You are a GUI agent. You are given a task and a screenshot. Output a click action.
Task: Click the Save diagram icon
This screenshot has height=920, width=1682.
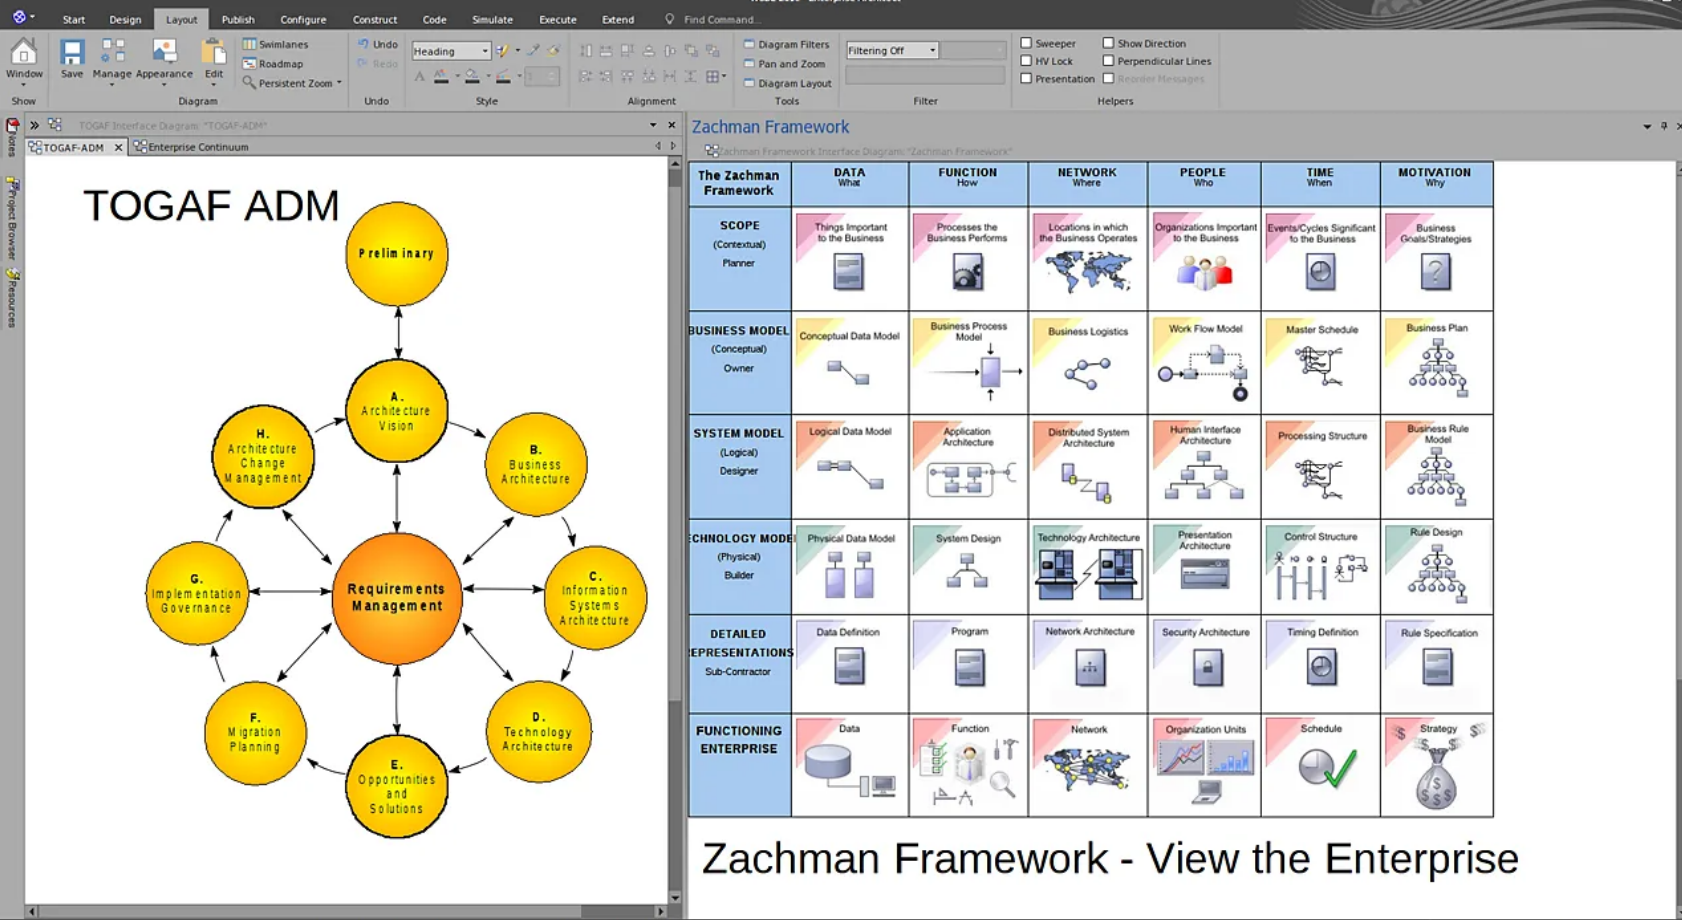click(x=72, y=51)
